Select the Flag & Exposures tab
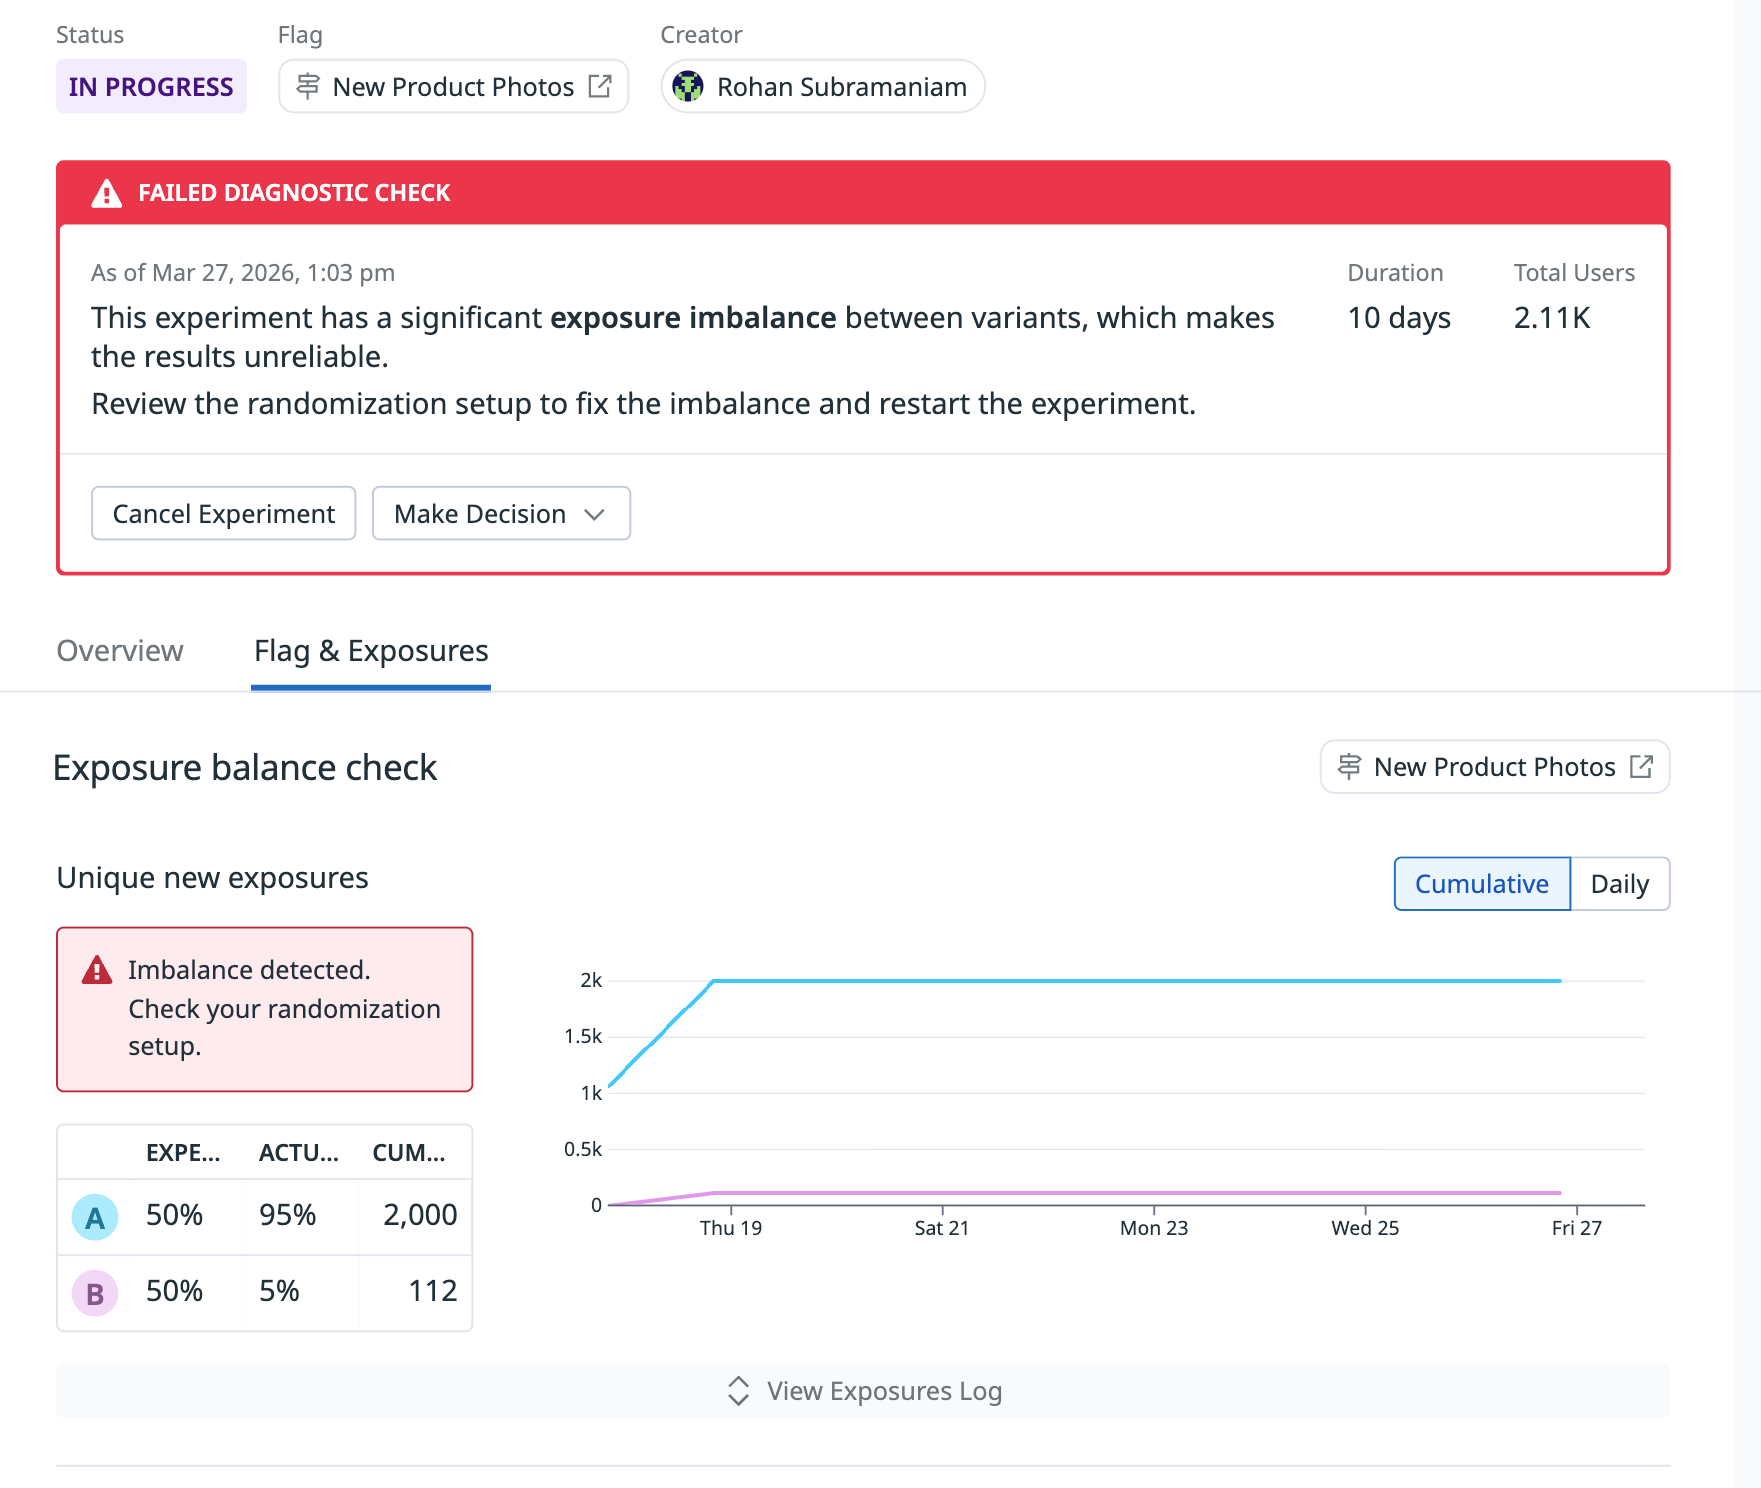Viewport: 1761px width, 1488px height. click(x=370, y=651)
